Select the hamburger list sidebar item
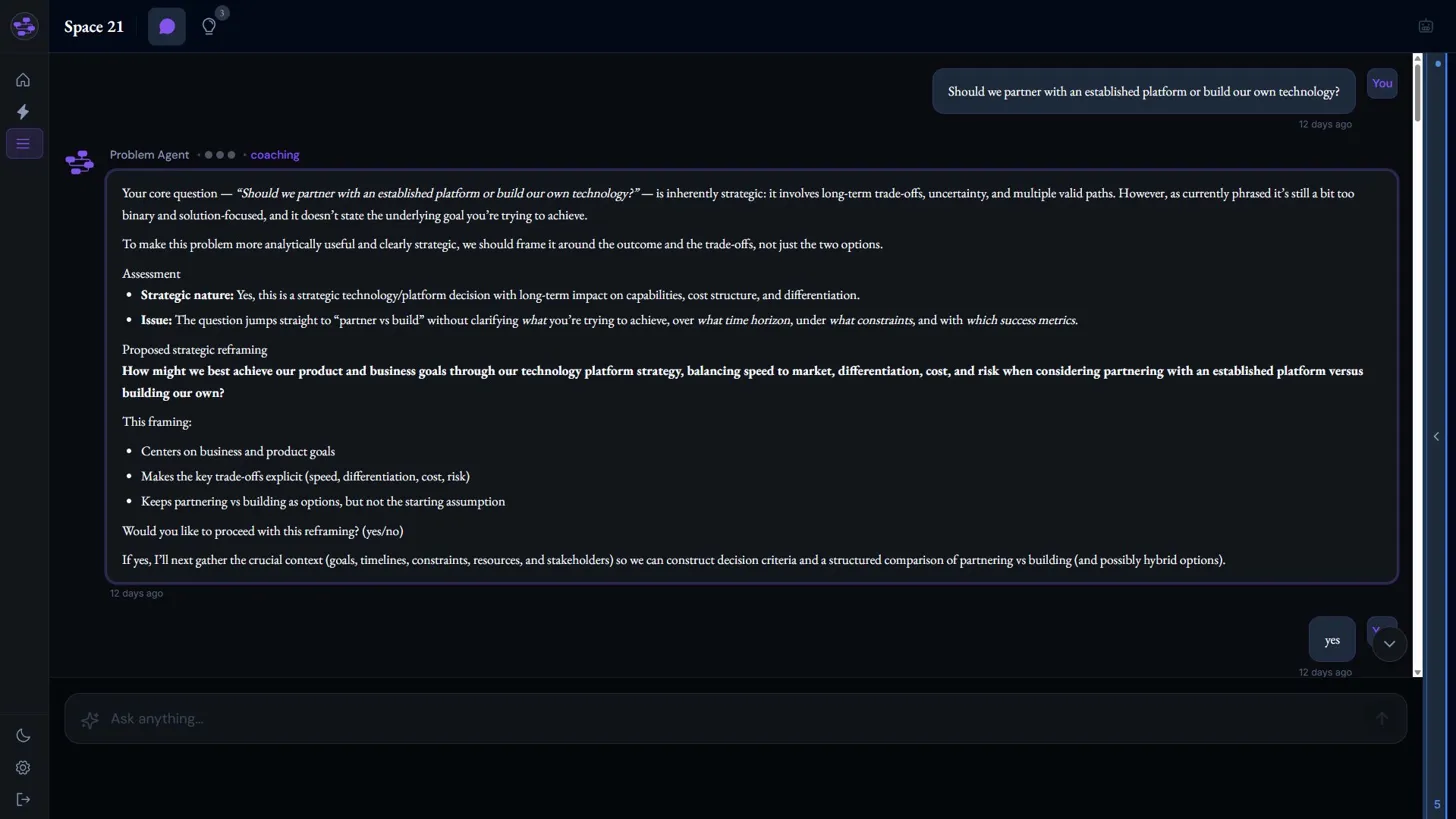Image resolution: width=1456 pixels, height=819 pixels. (23, 144)
